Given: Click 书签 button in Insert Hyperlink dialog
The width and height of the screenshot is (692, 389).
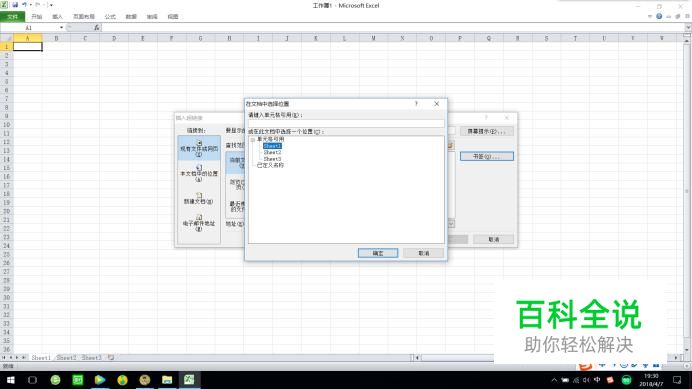Looking at the screenshot, I should (x=486, y=156).
